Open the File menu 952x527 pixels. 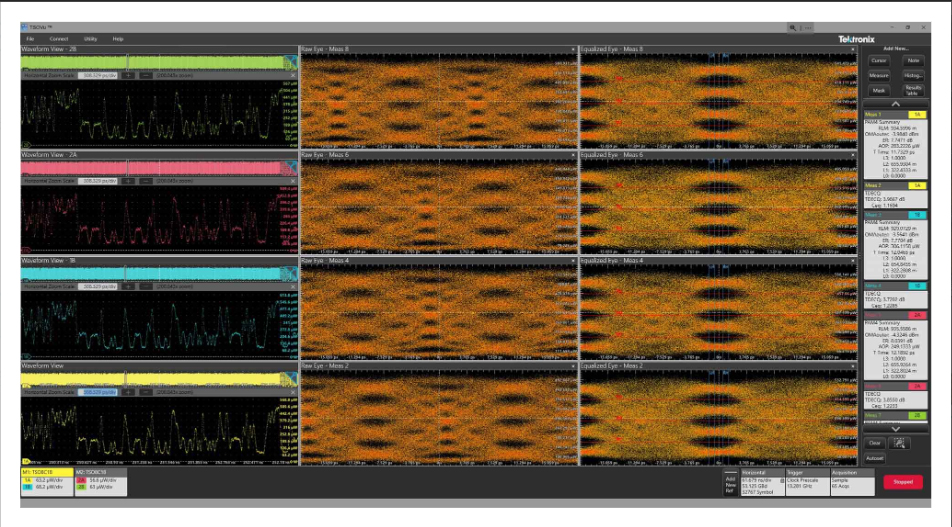[30, 39]
